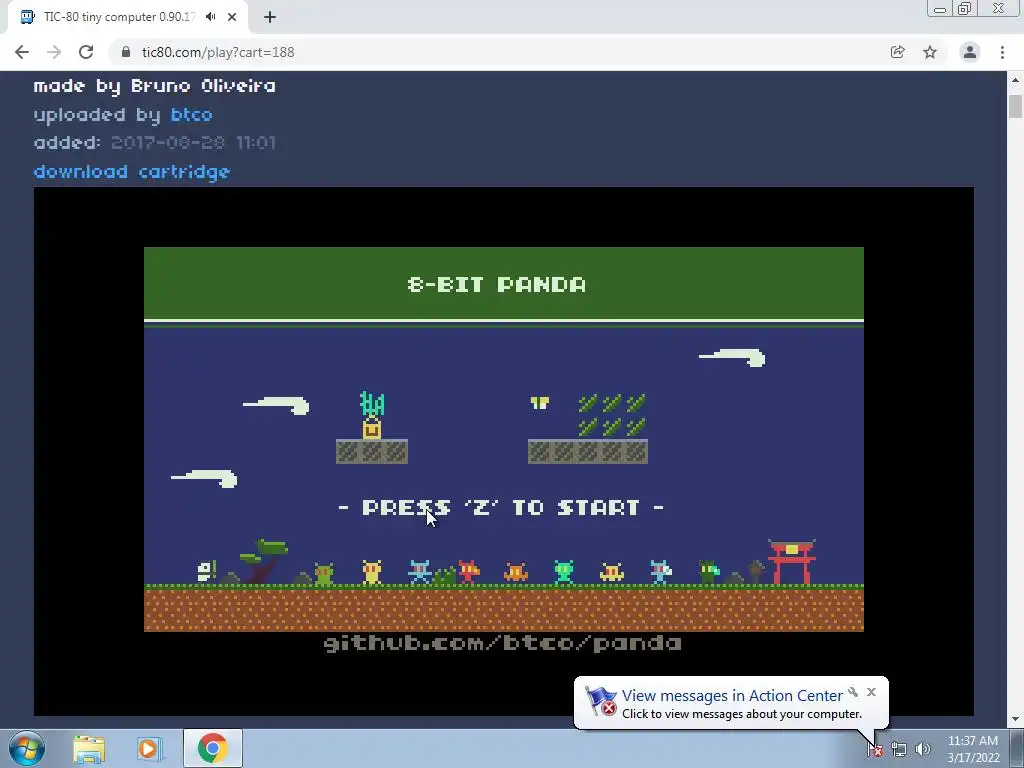Close the Action Center notification balloon
This screenshot has width=1024, height=768.
tap(871, 692)
